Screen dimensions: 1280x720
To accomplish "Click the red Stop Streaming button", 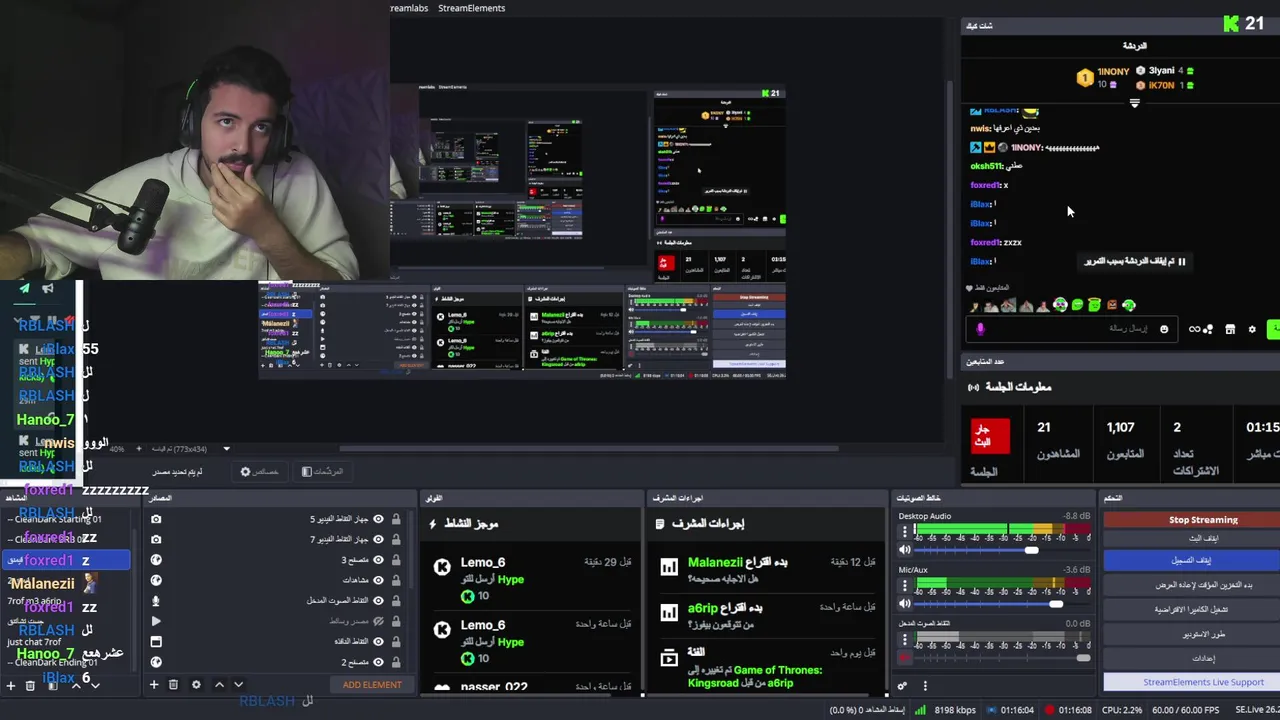I will click(1203, 520).
